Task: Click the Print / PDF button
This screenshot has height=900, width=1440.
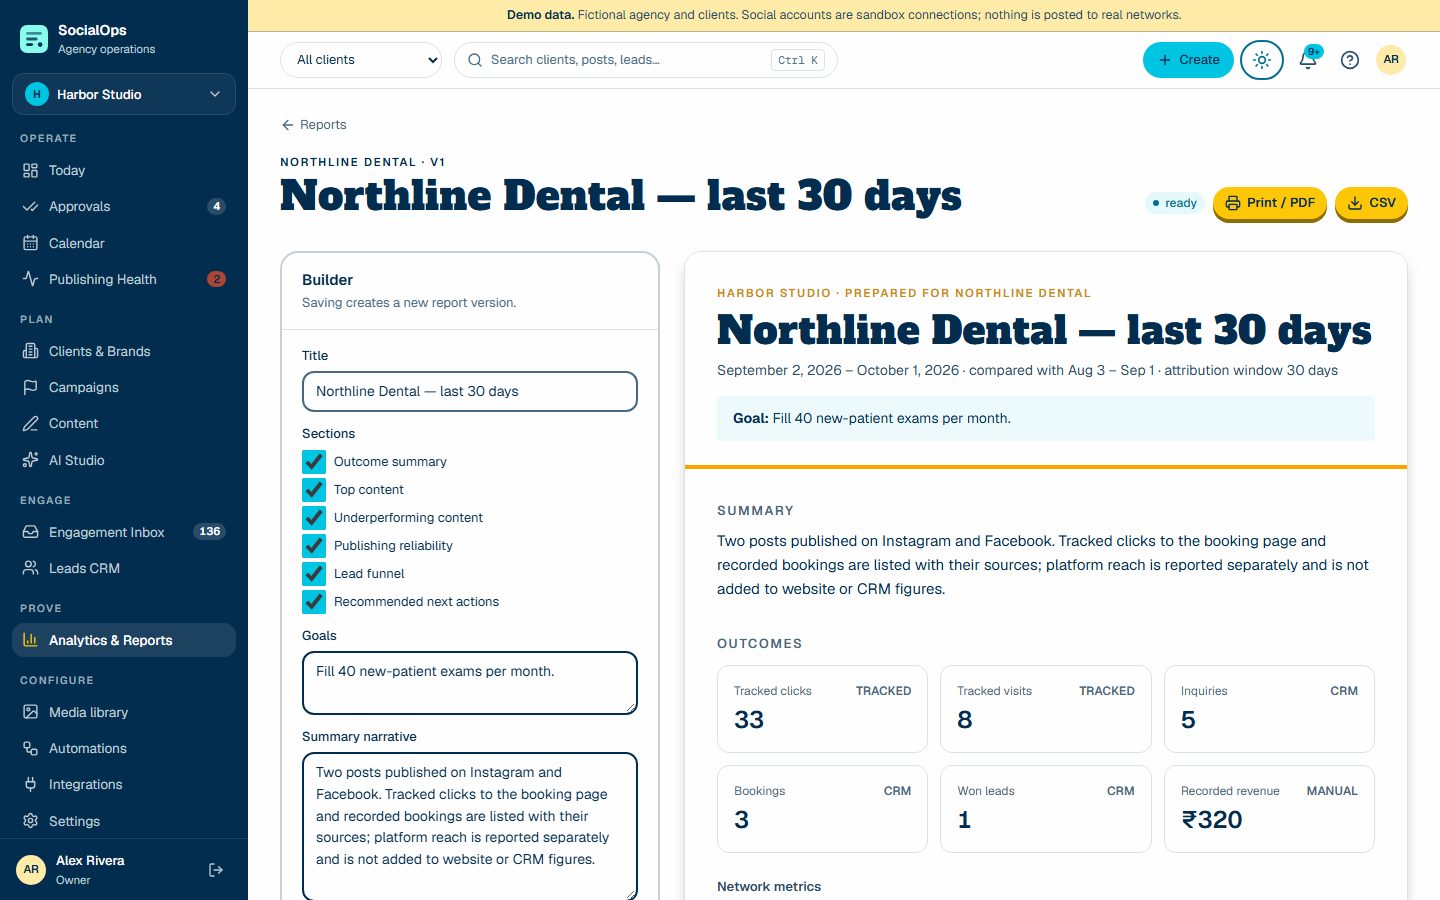Action: tap(1270, 203)
